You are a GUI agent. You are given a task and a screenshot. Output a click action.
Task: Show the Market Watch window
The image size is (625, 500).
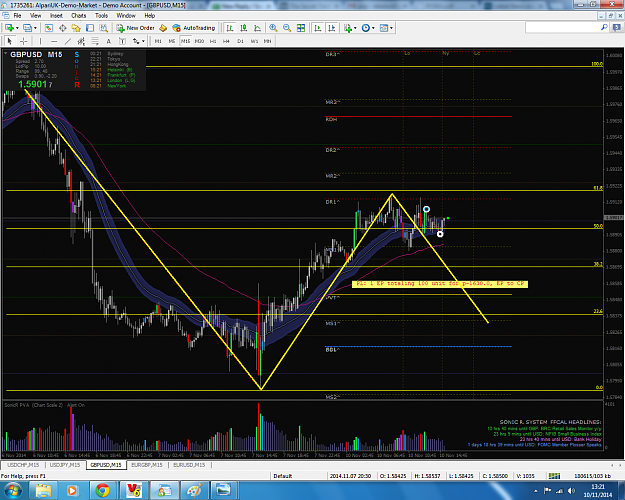(x=49, y=28)
